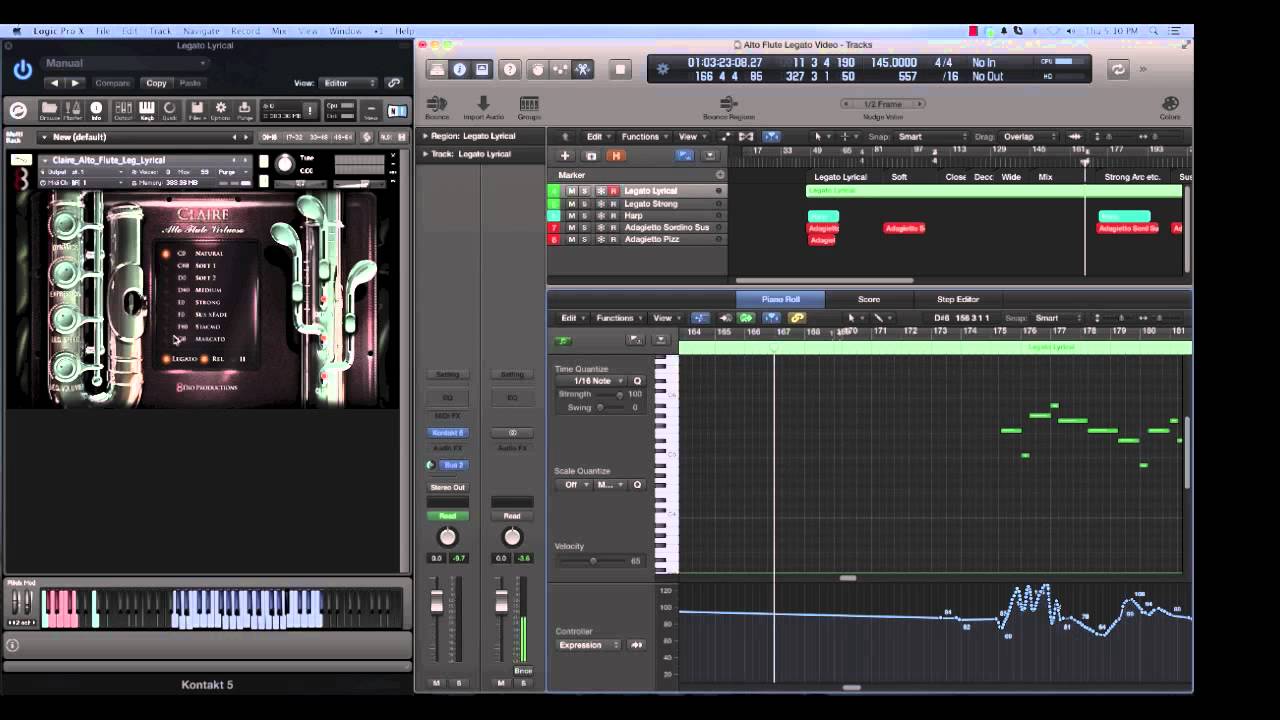Screen dimensions: 1280x720
Task: Toggle the Natural articulation light
Action: click(166, 254)
